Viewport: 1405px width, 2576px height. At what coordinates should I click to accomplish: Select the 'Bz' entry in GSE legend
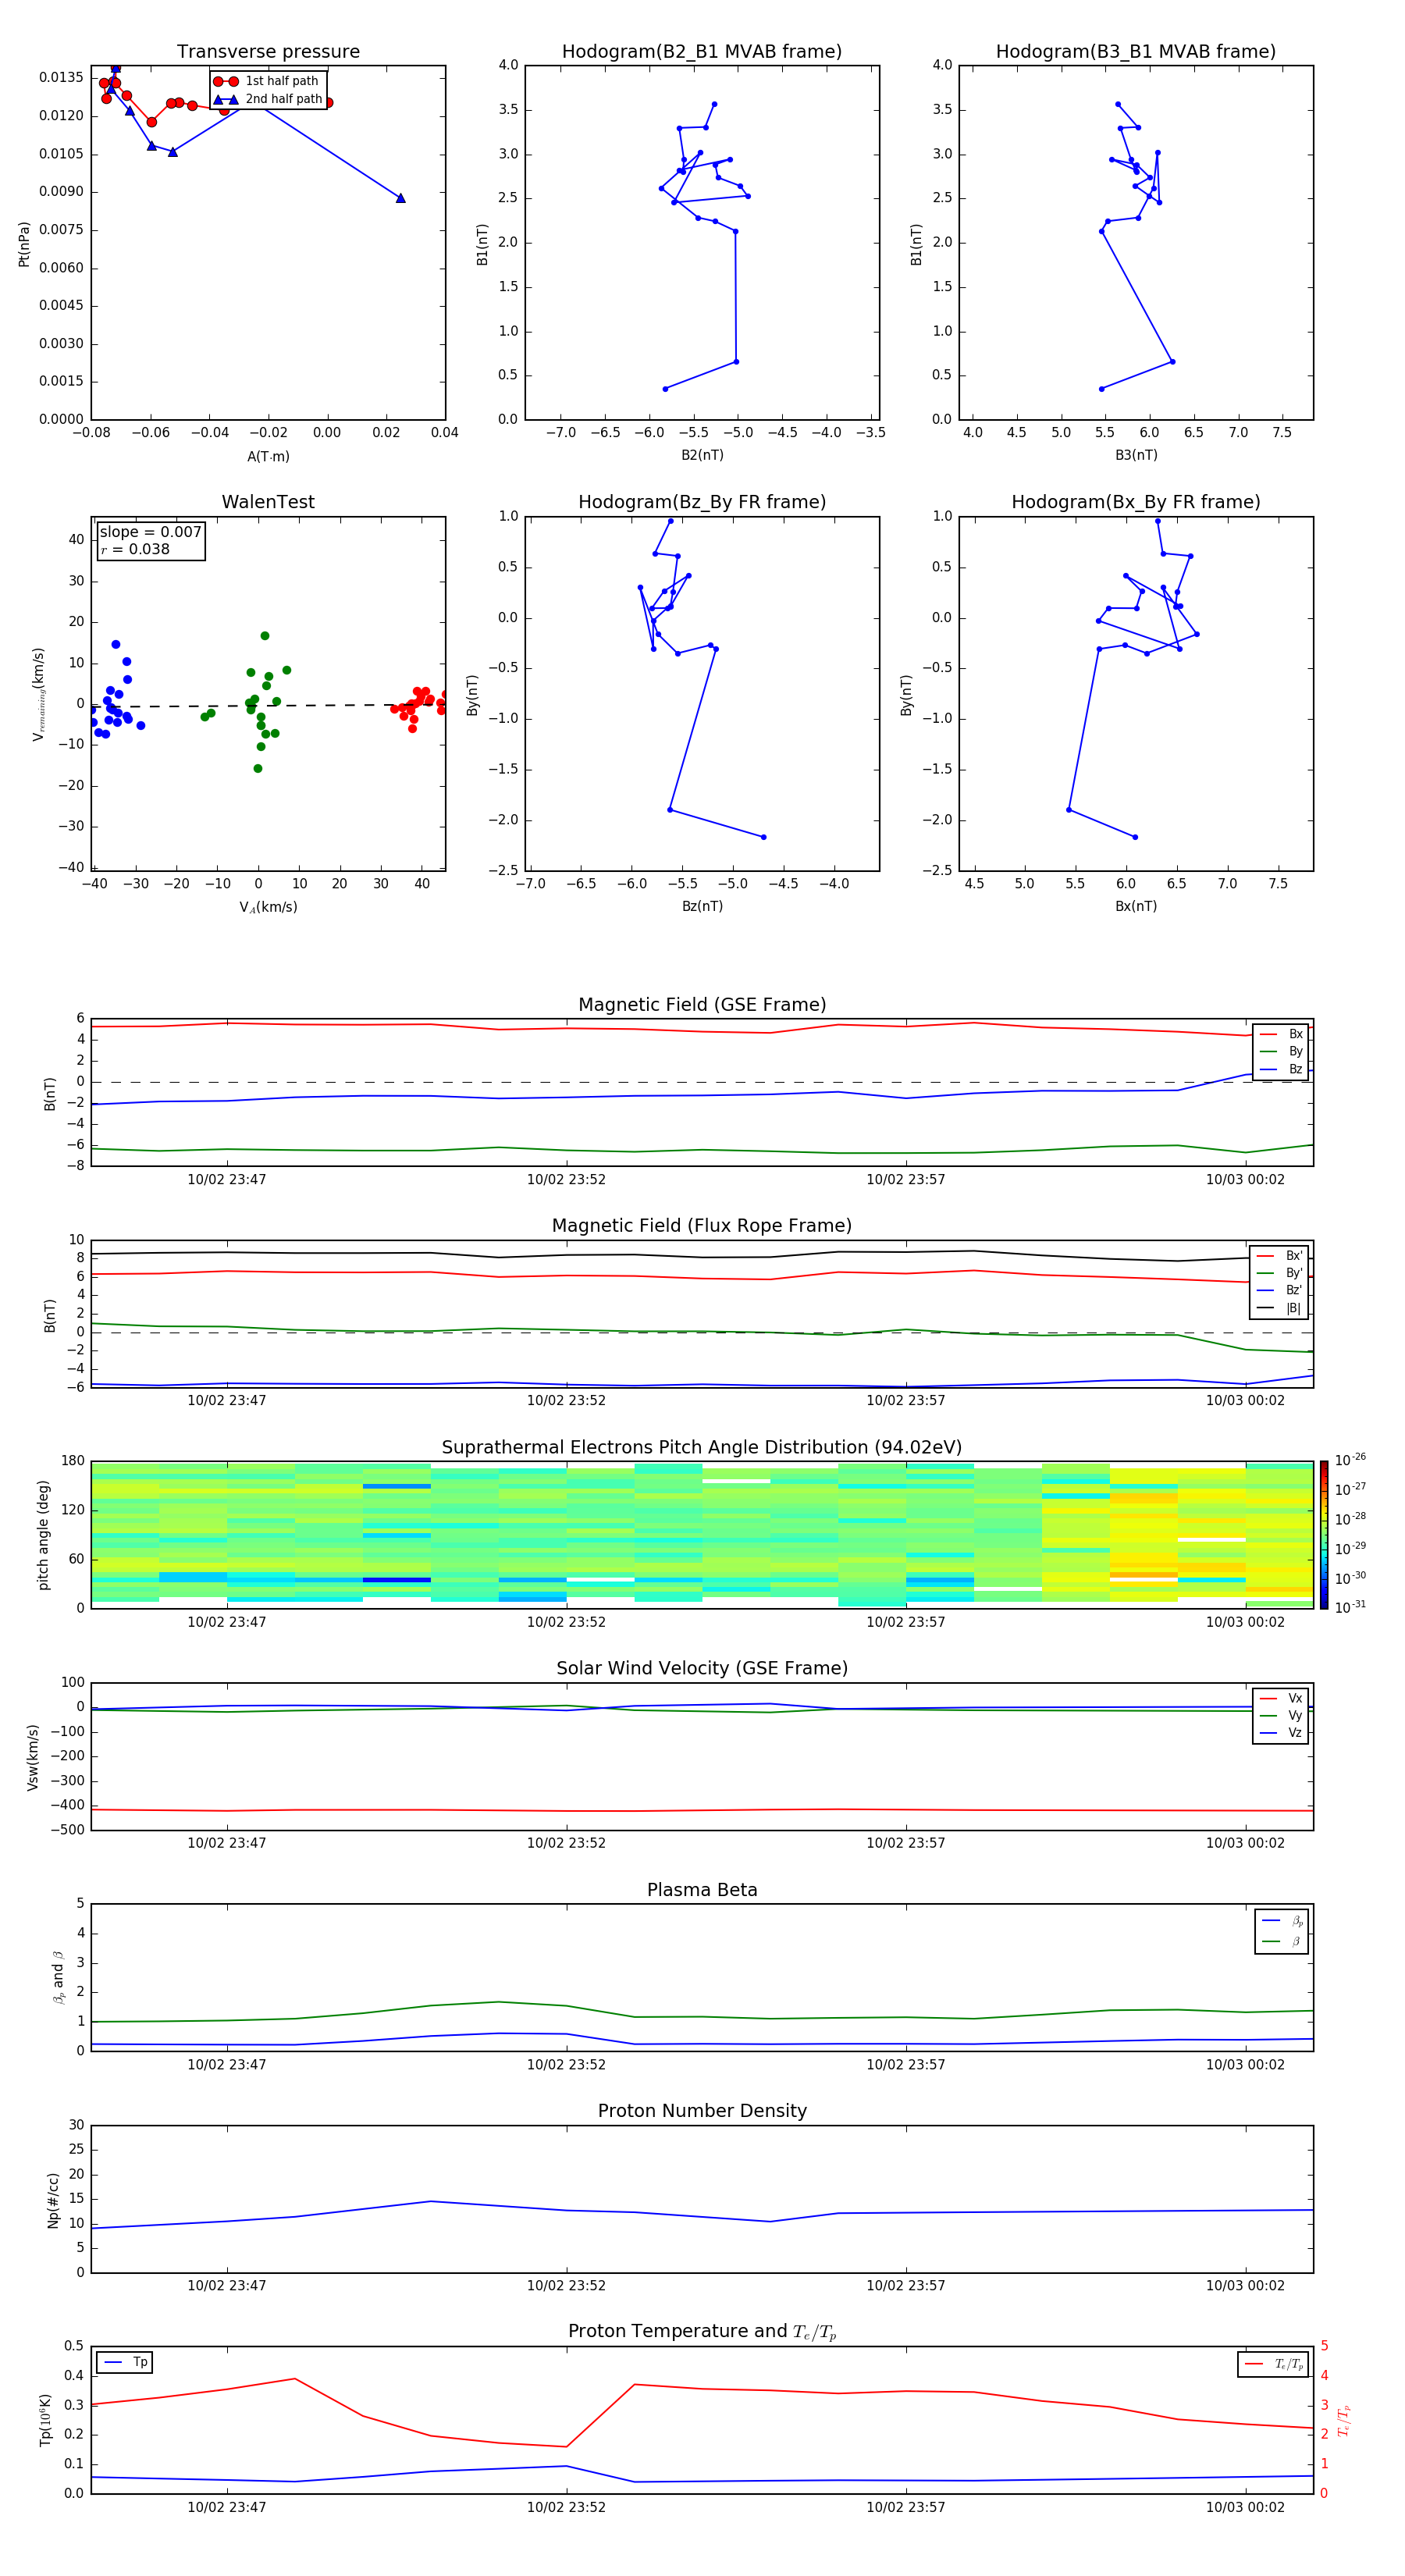click(1281, 1070)
